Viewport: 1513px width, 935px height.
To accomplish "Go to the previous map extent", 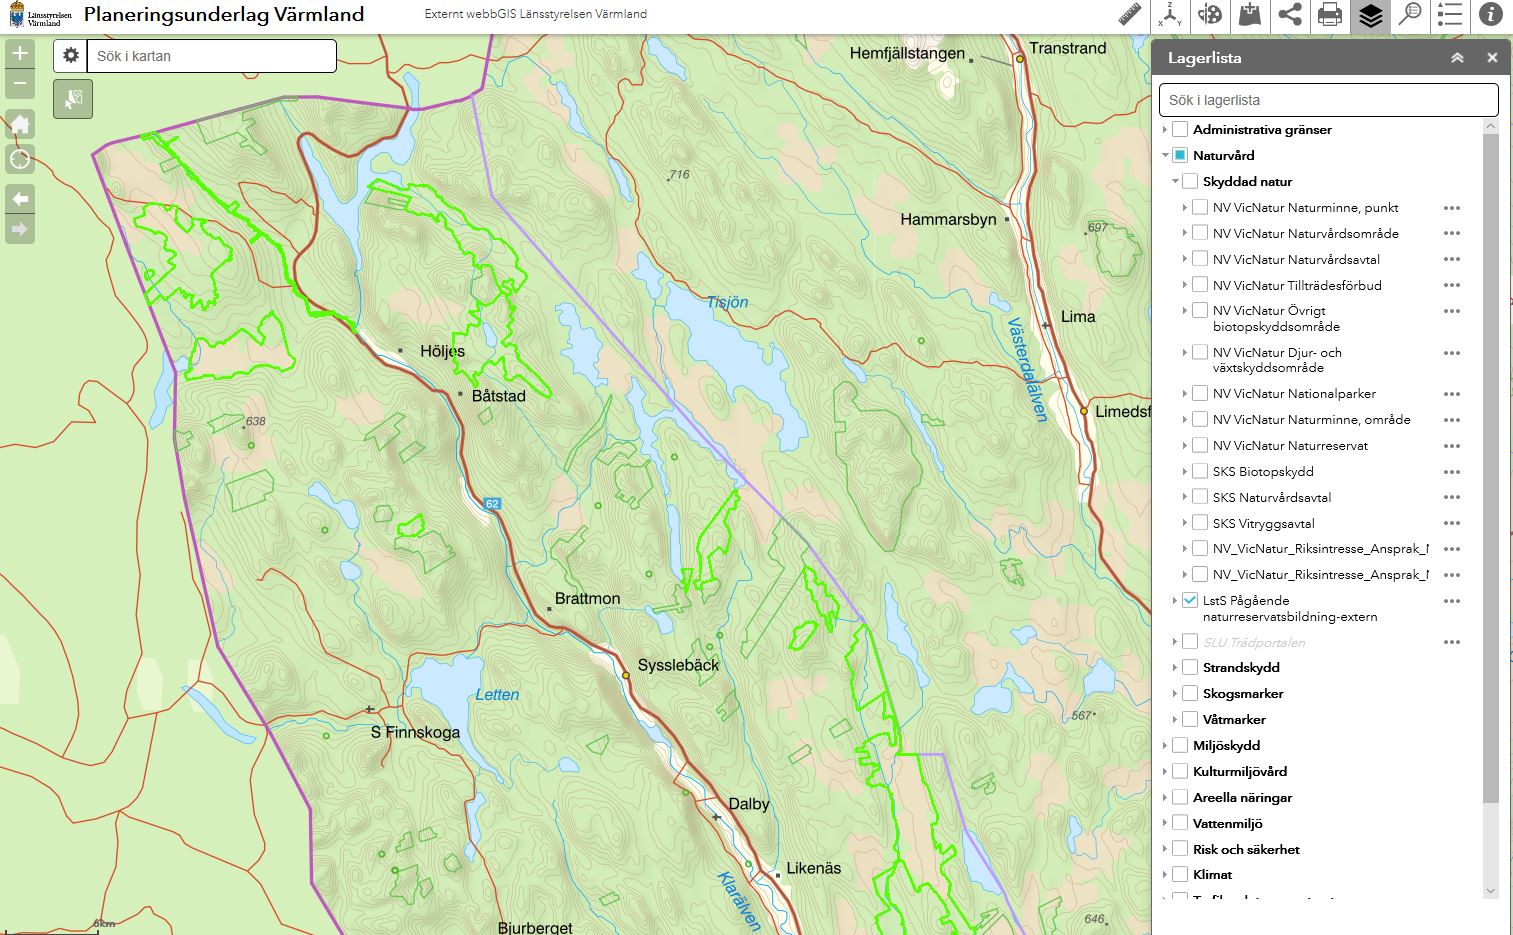I will coord(20,198).
